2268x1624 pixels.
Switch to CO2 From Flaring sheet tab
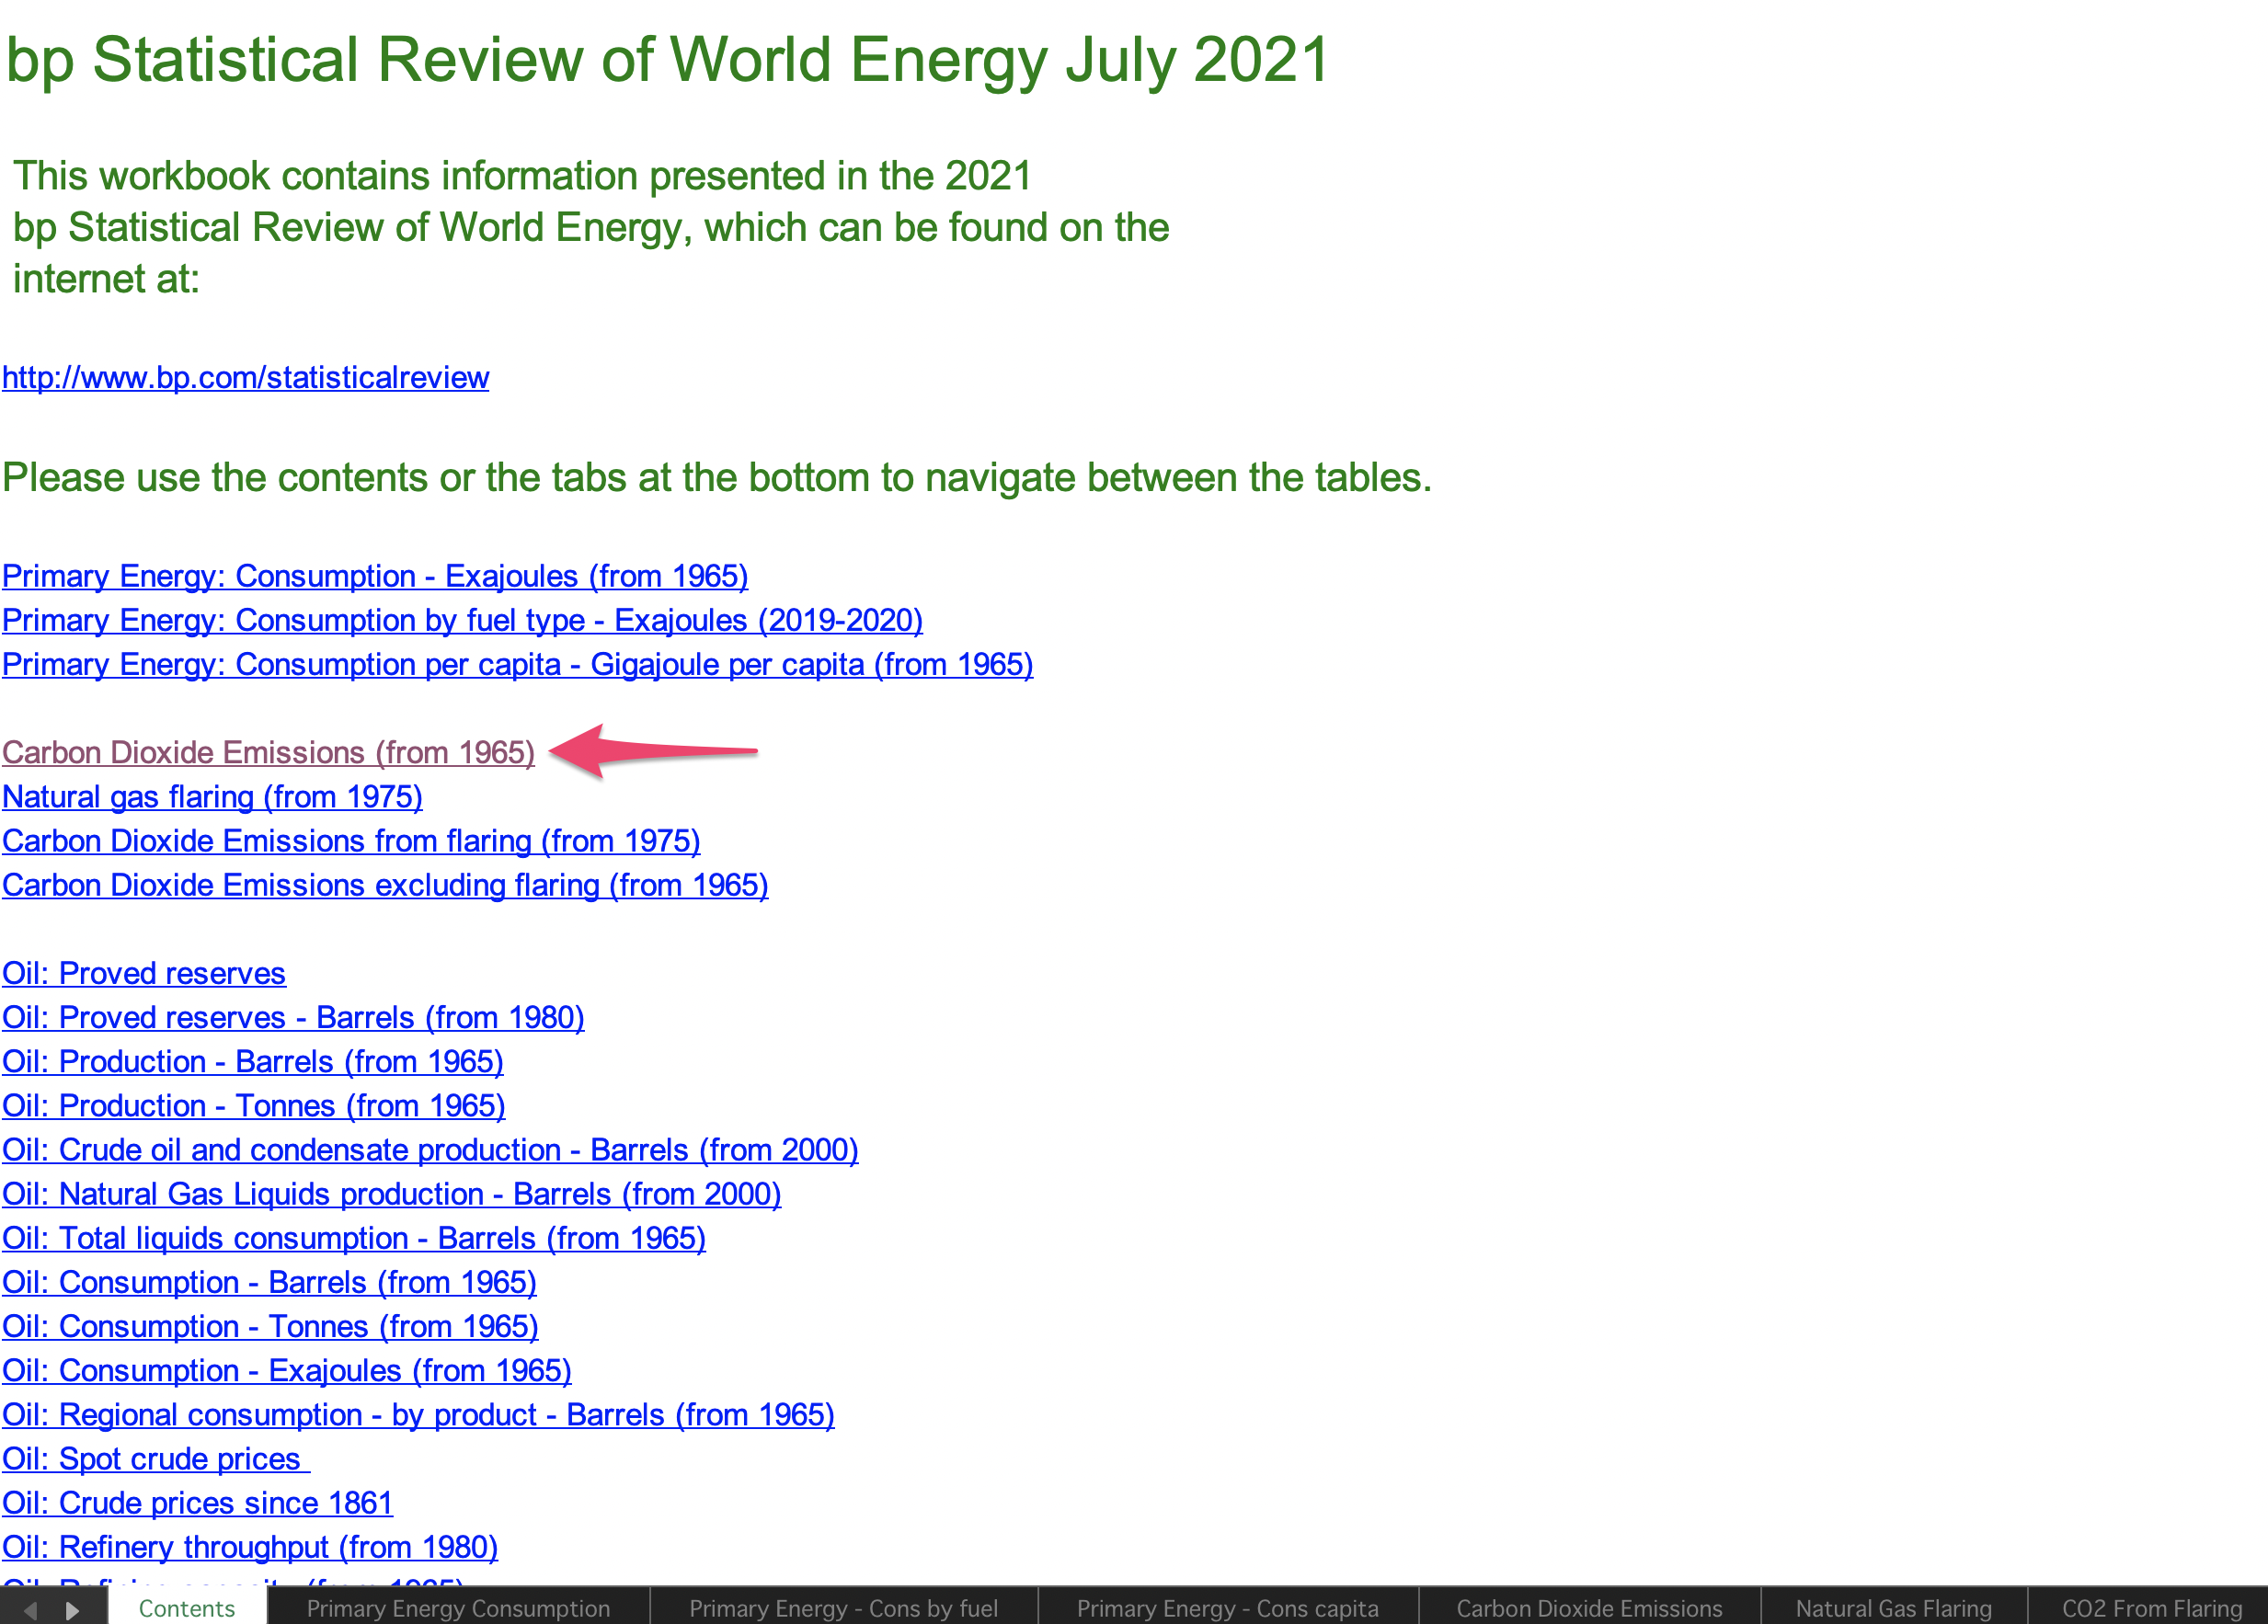pos(2150,1607)
